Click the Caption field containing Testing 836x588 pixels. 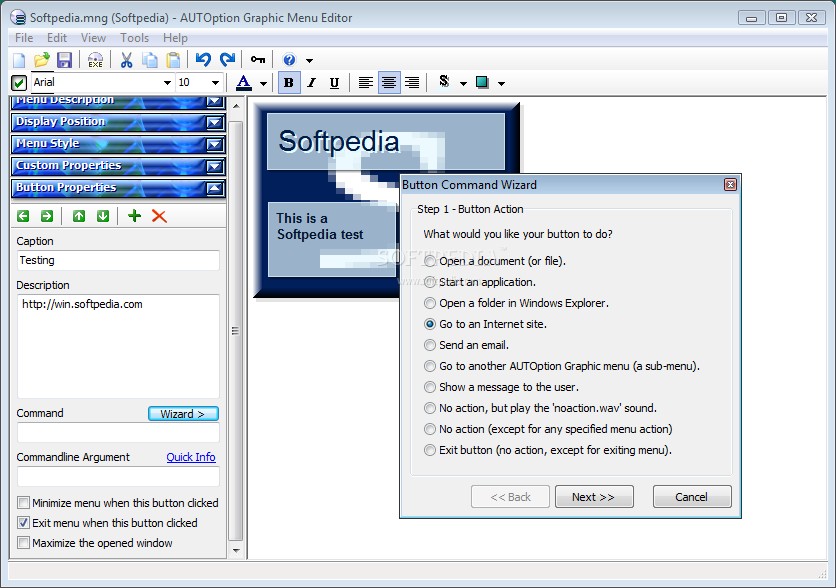coord(118,260)
